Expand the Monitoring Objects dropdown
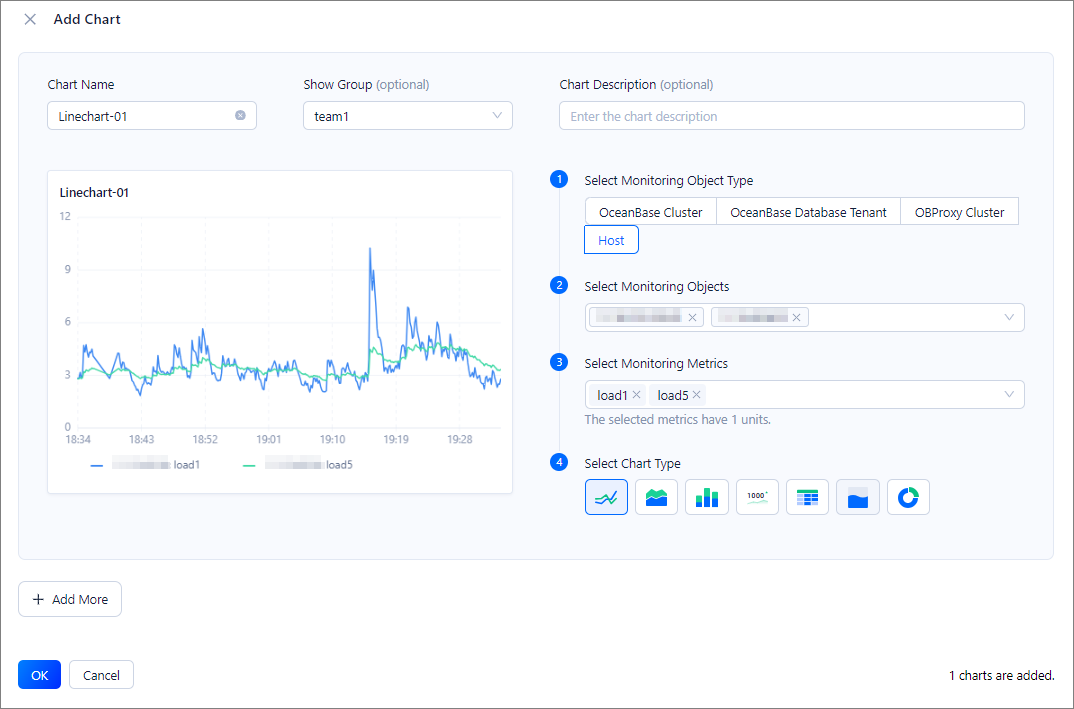 (x=1007, y=318)
